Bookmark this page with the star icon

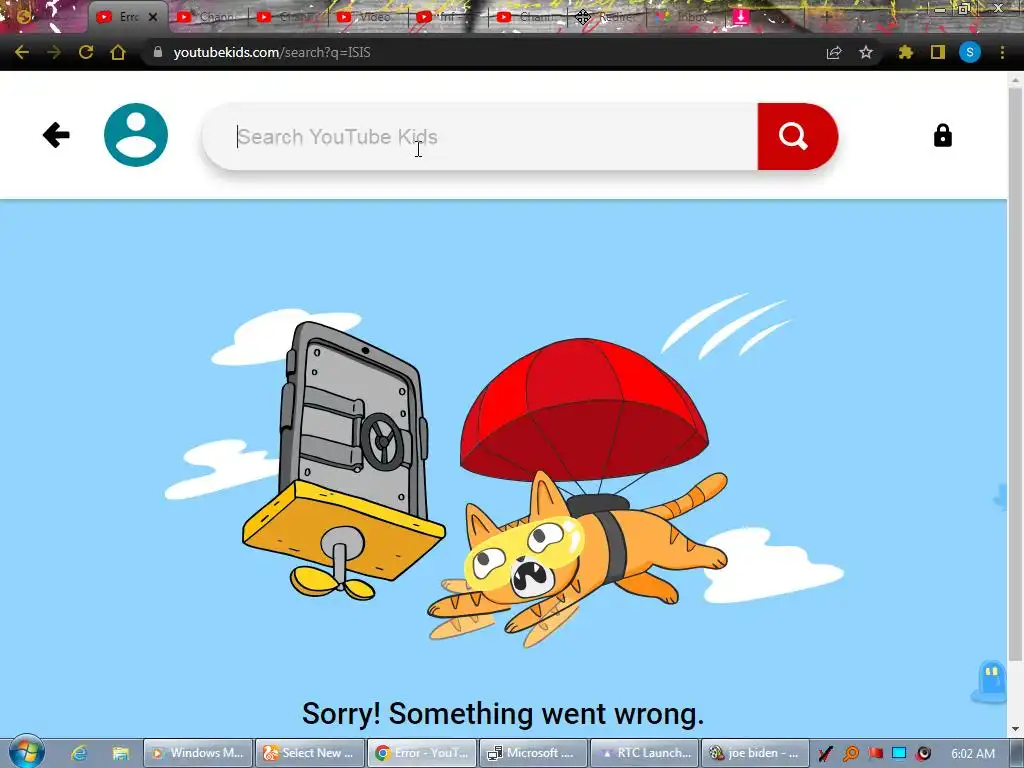[866, 52]
